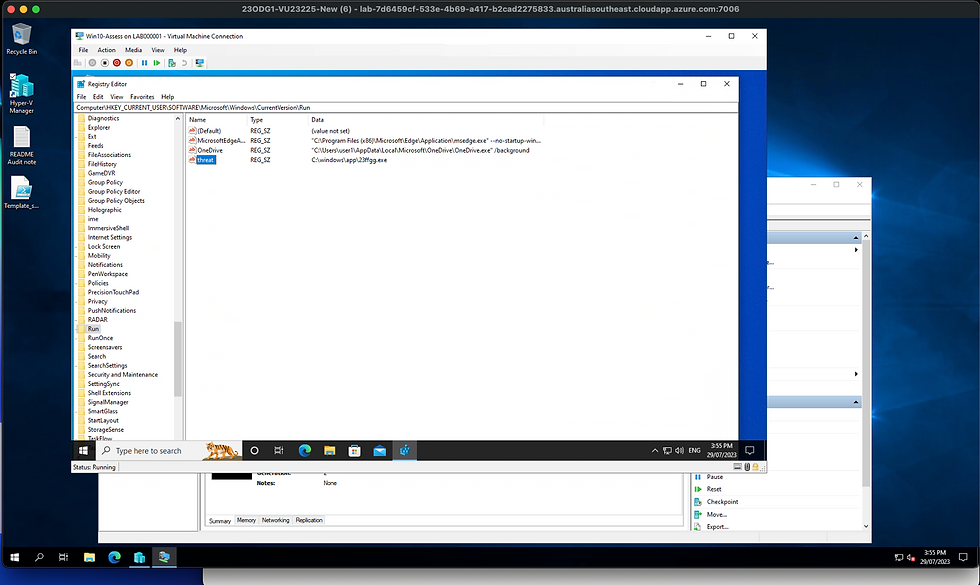This screenshot has height=585, width=980.
Task: Switch to the Networking tab in Hyper-V
Action: (276, 520)
